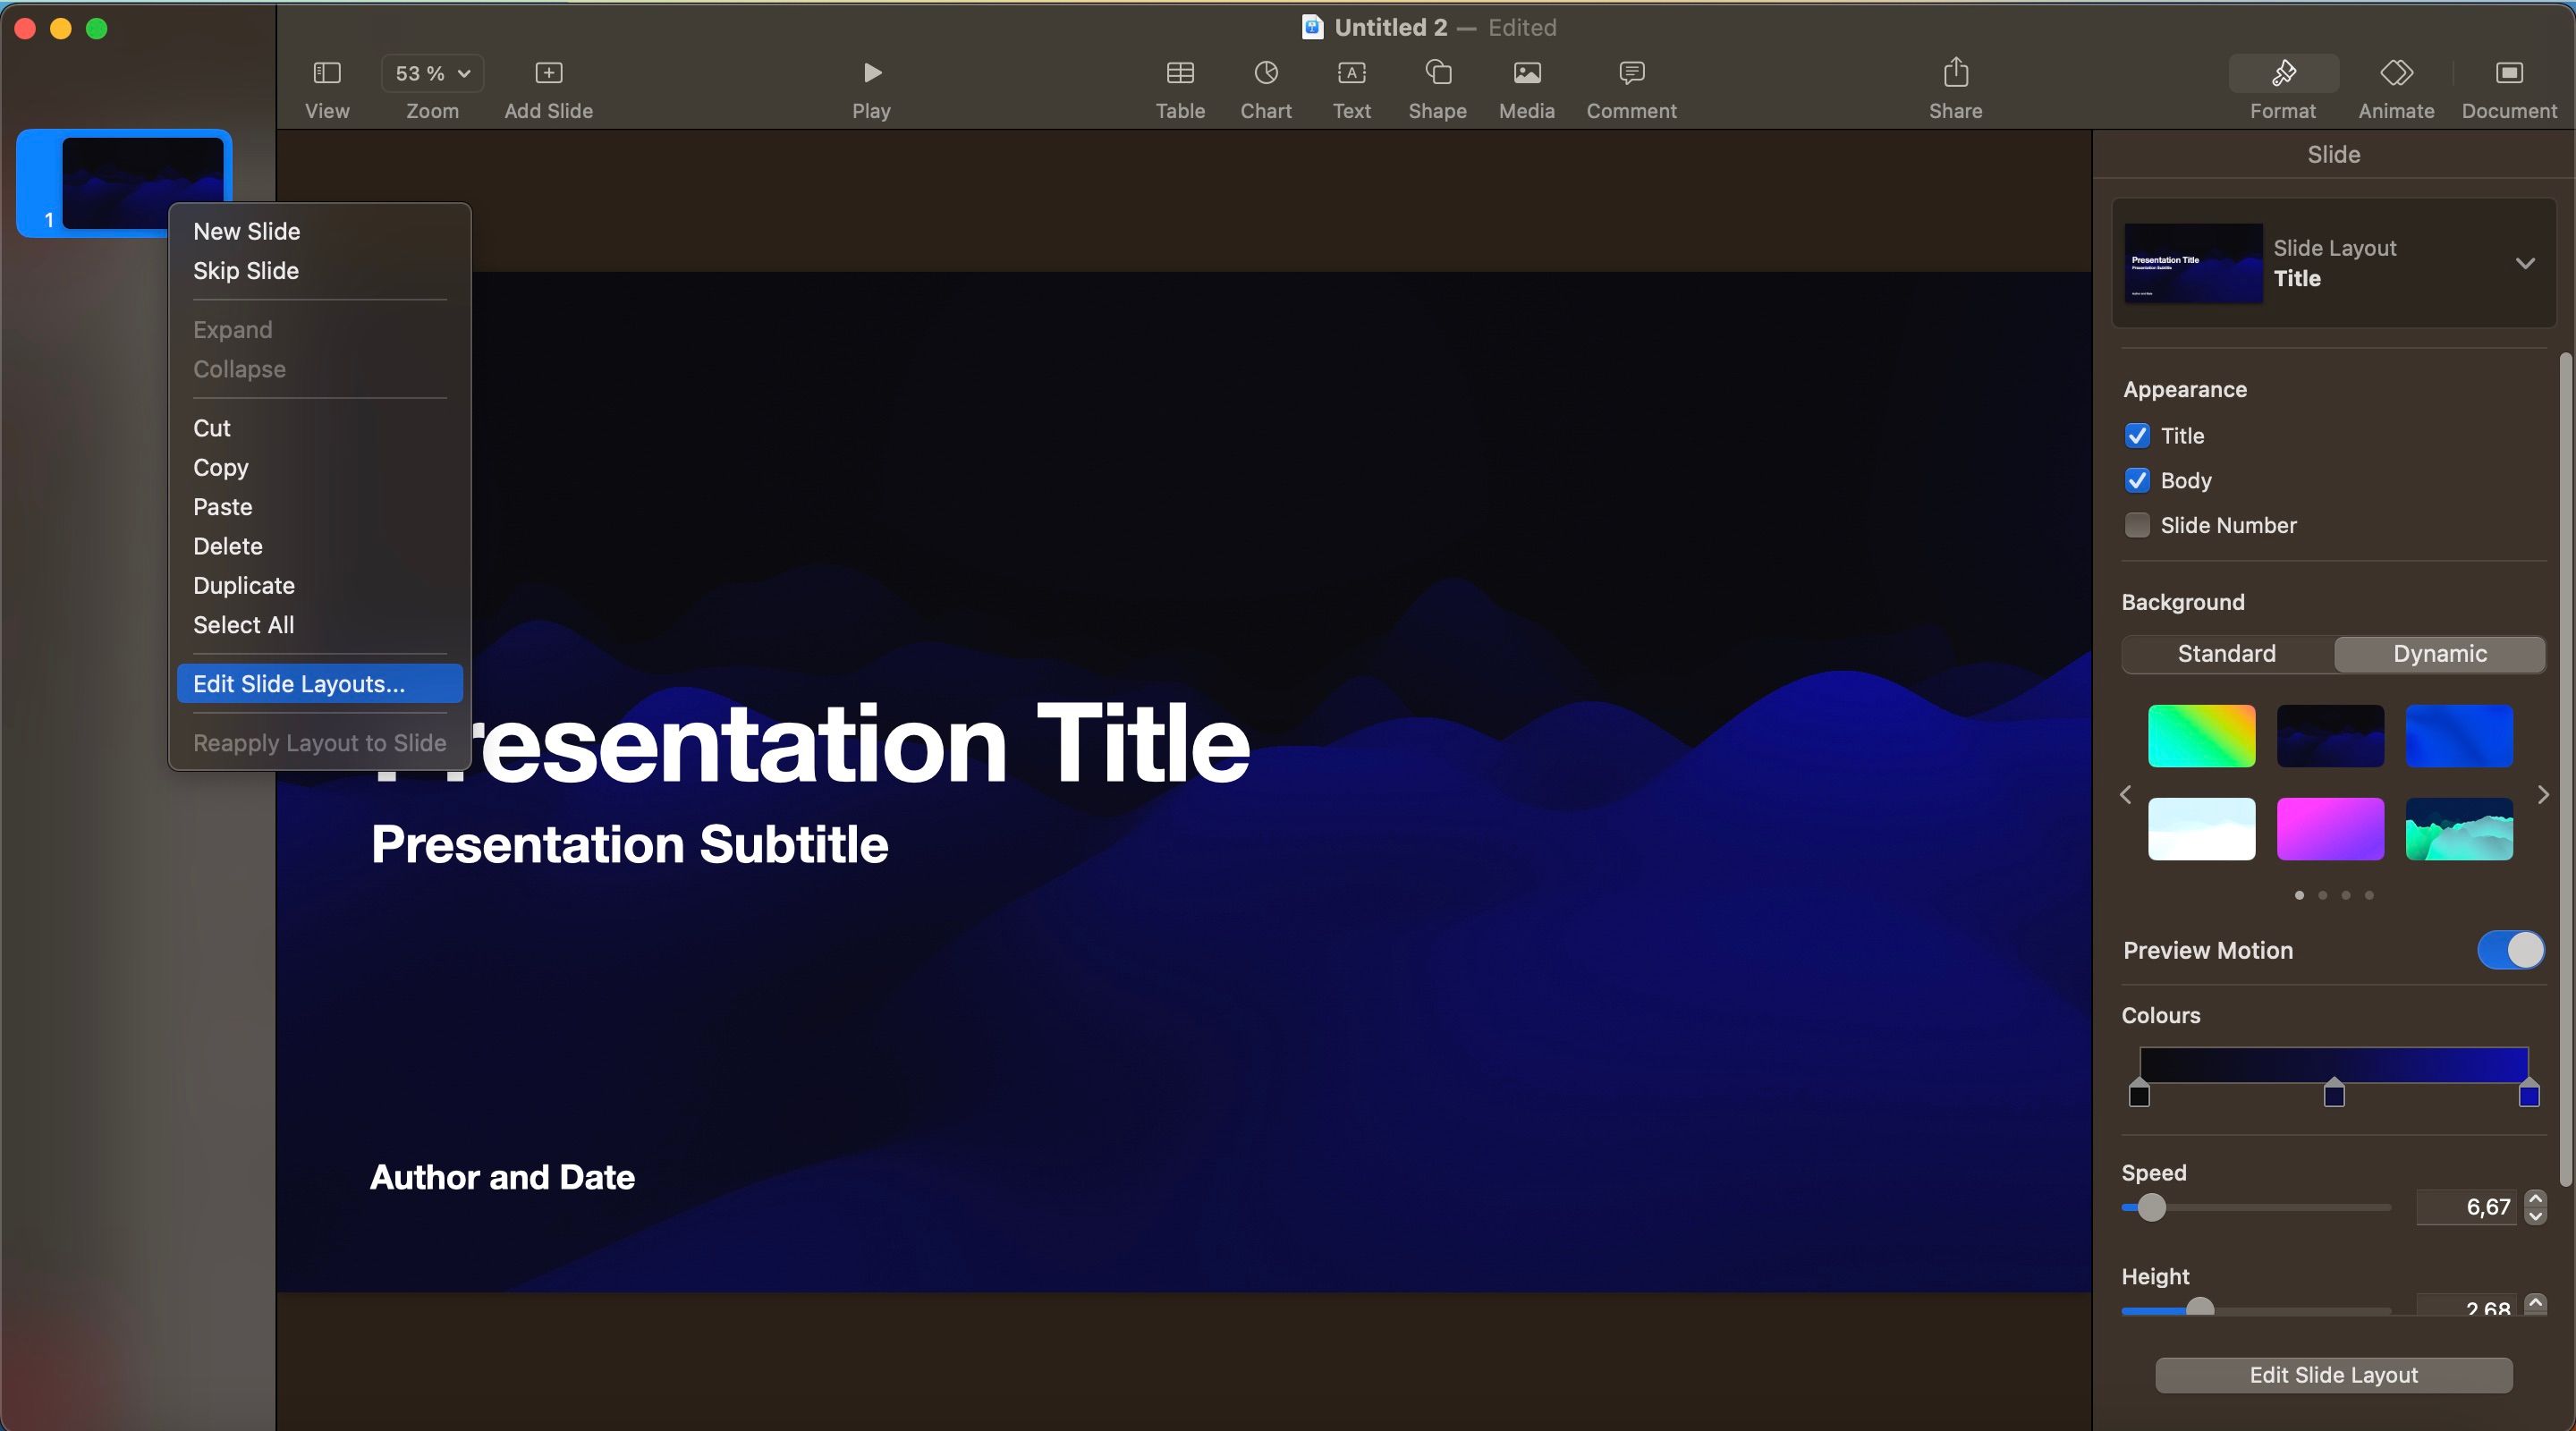Click the Edit Slide Layout button
2576x1431 pixels.
pyautogui.click(x=2333, y=1375)
